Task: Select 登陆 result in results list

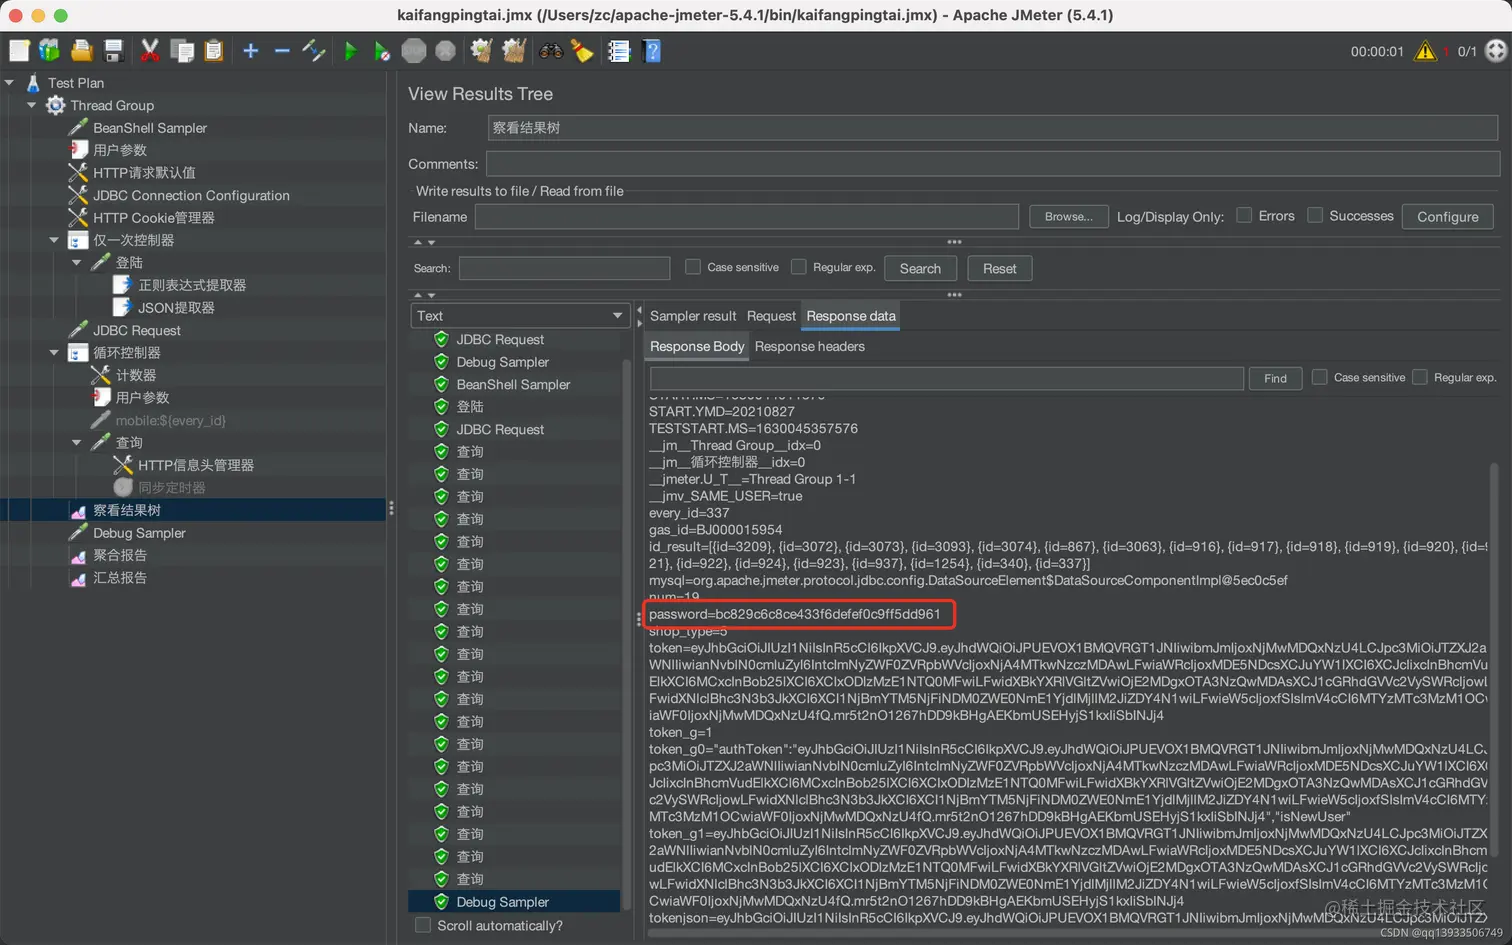Action: [470, 407]
